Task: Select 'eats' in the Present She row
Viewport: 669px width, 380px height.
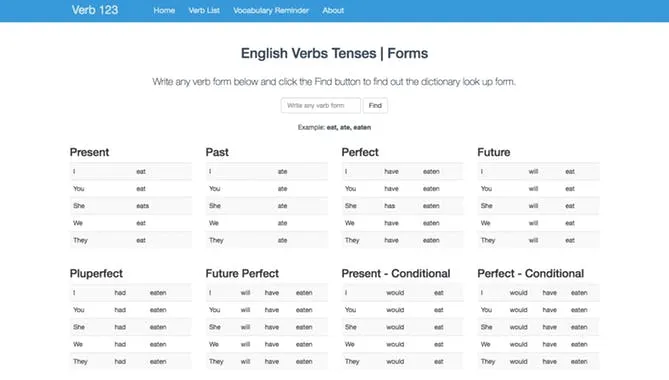Action: [143, 206]
